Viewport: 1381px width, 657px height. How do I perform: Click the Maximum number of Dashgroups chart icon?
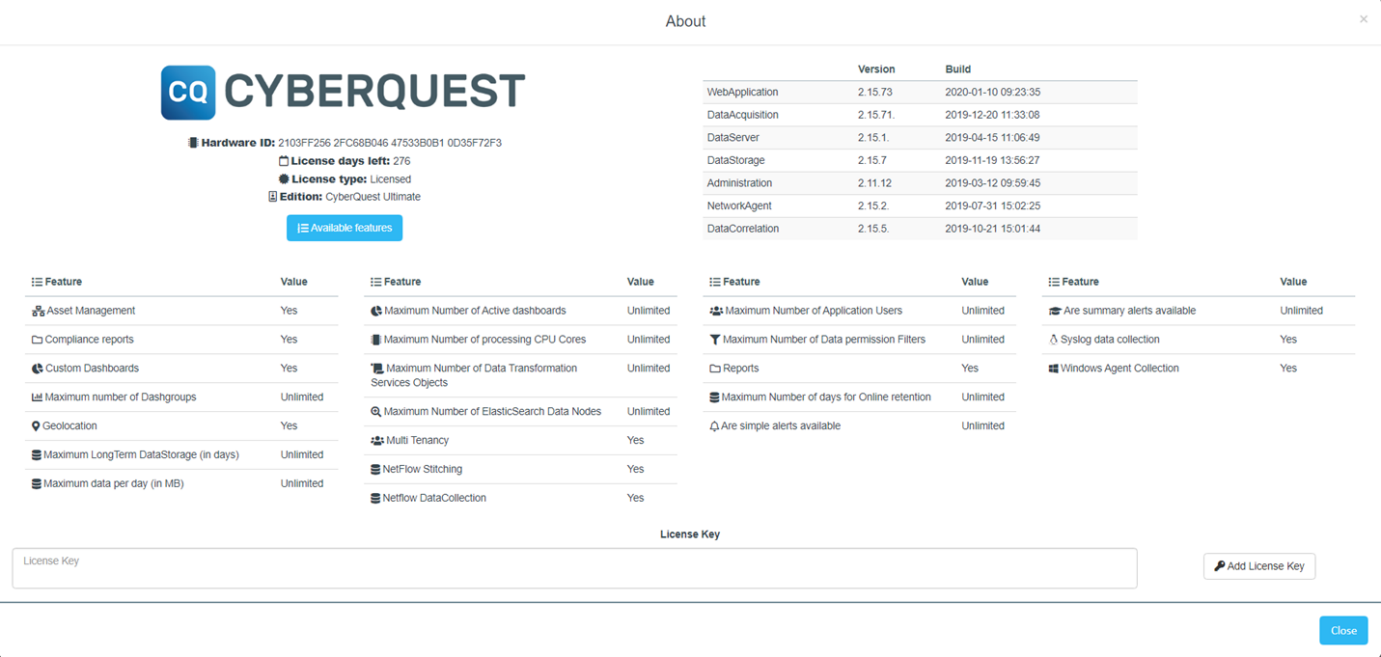37,397
